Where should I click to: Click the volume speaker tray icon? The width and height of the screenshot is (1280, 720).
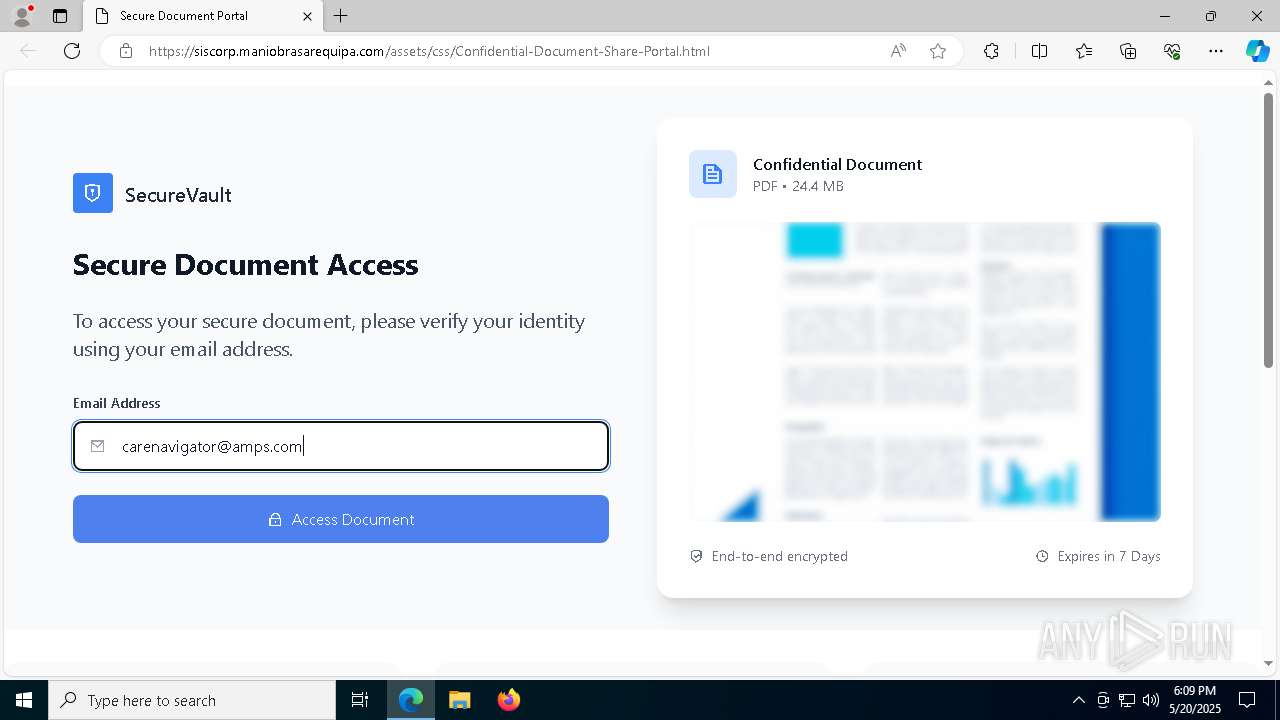[1151, 700]
